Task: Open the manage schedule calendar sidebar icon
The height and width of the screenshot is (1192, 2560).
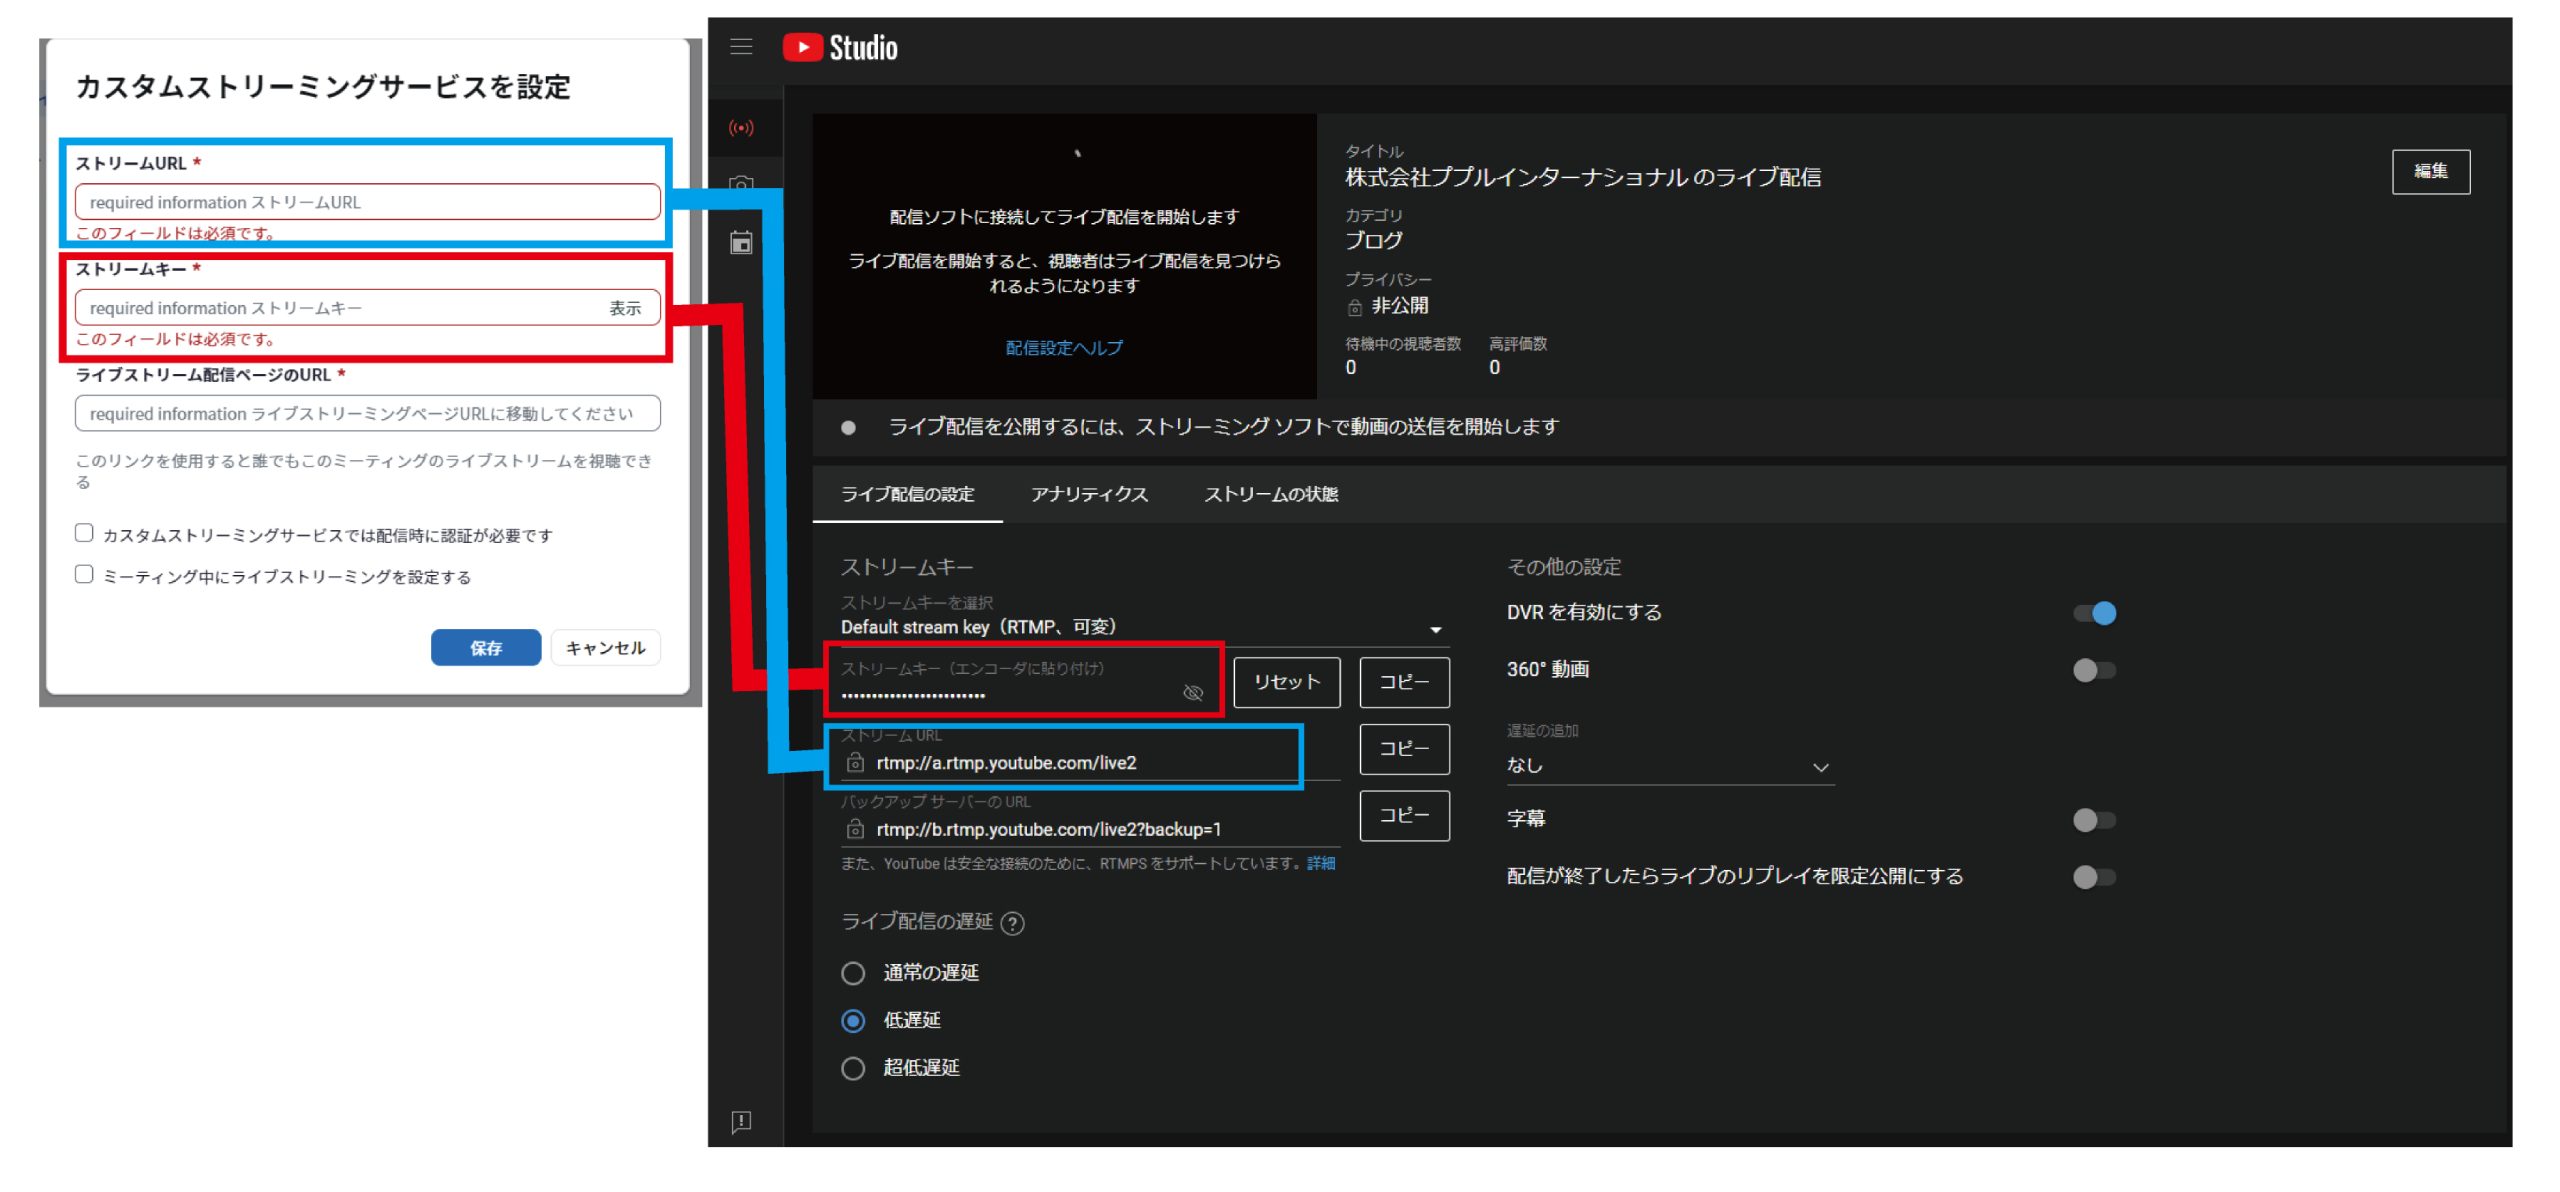Action: click(x=741, y=242)
